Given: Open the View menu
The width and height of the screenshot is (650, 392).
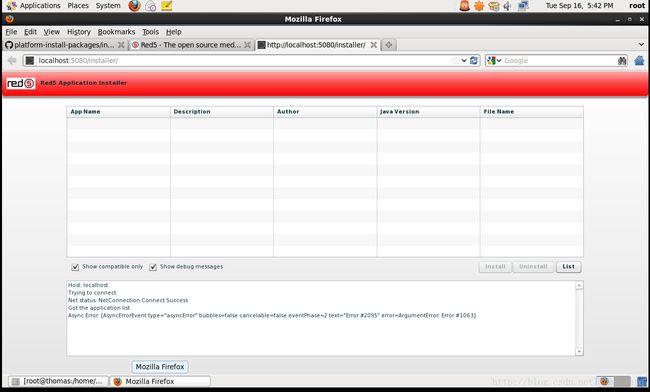Looking at the screenshot, I should (52, 32).
